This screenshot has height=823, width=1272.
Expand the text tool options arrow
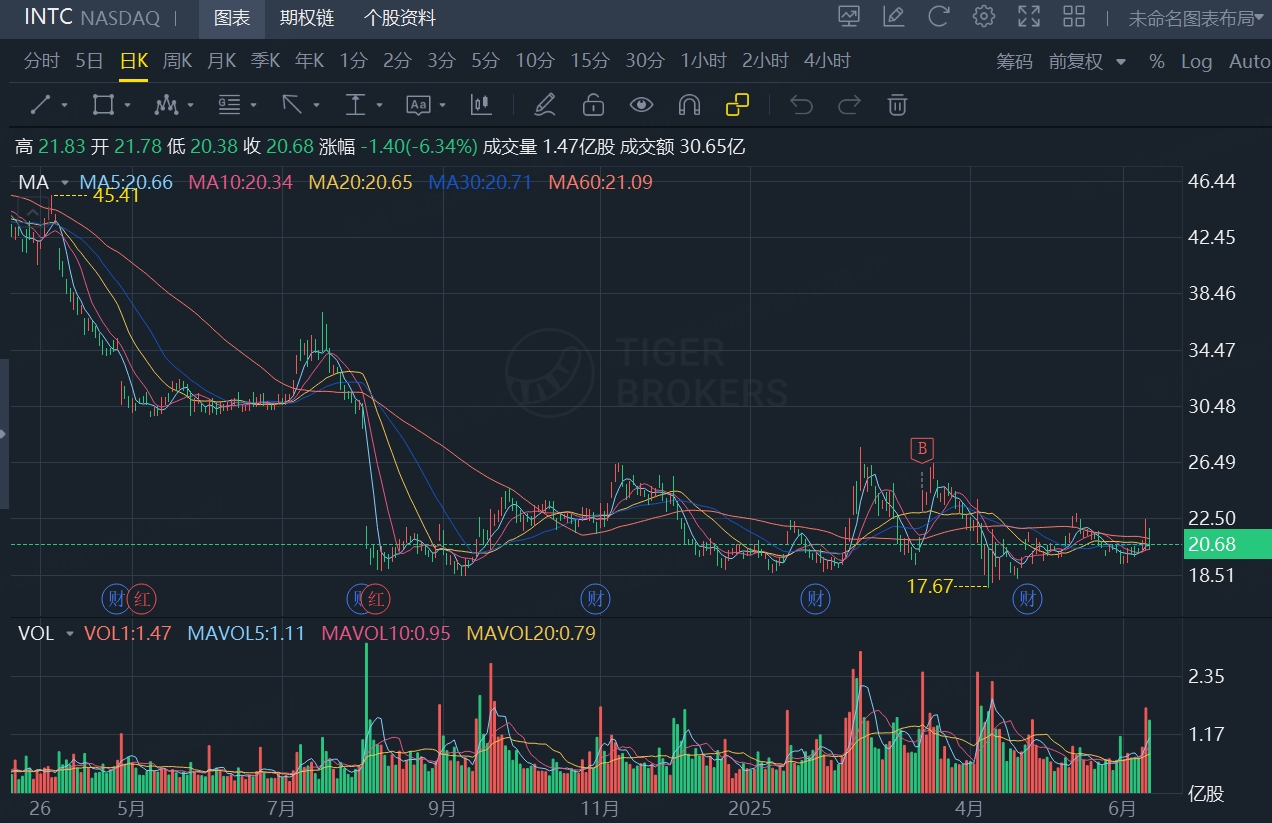pyautogui.click(x=443, y=105)
